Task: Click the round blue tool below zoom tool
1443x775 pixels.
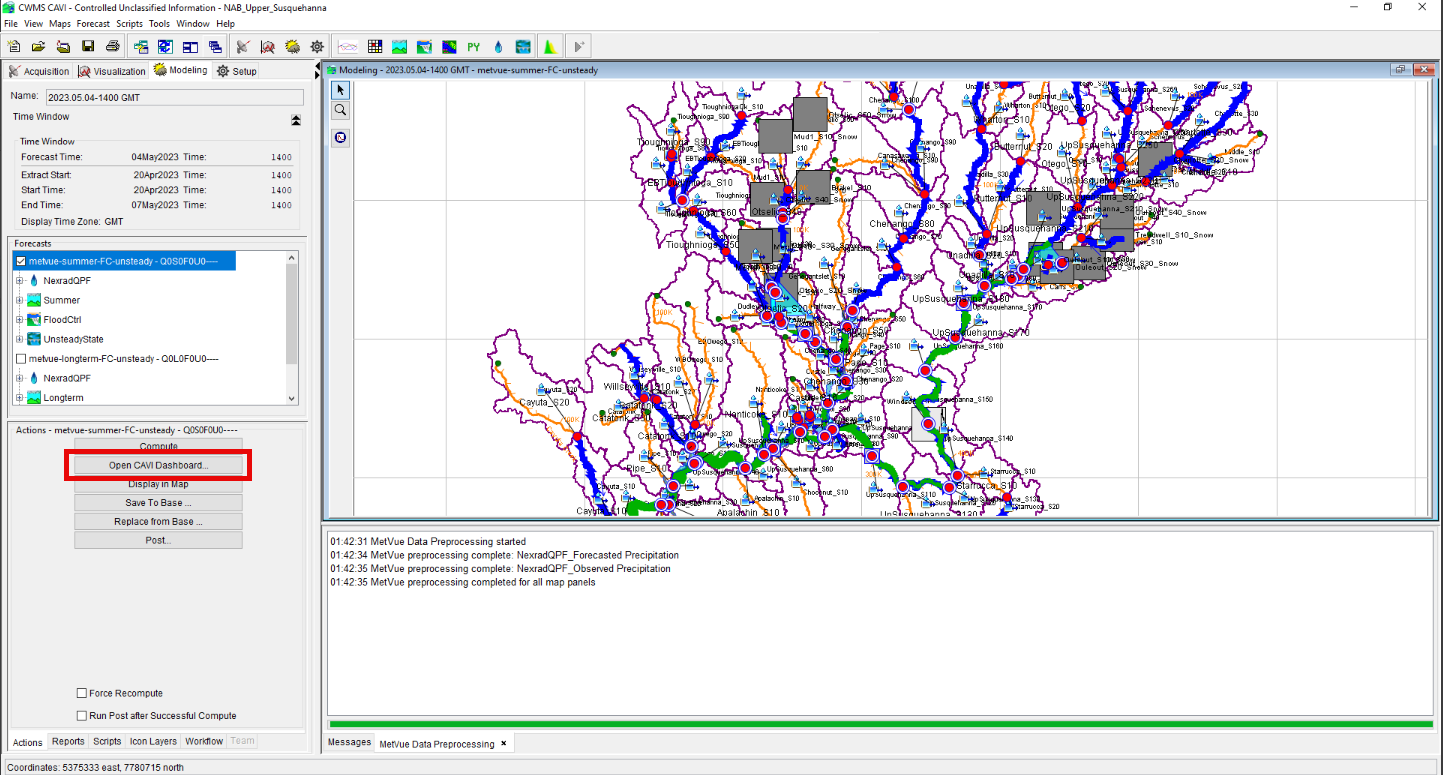Action: pos(341,137)
